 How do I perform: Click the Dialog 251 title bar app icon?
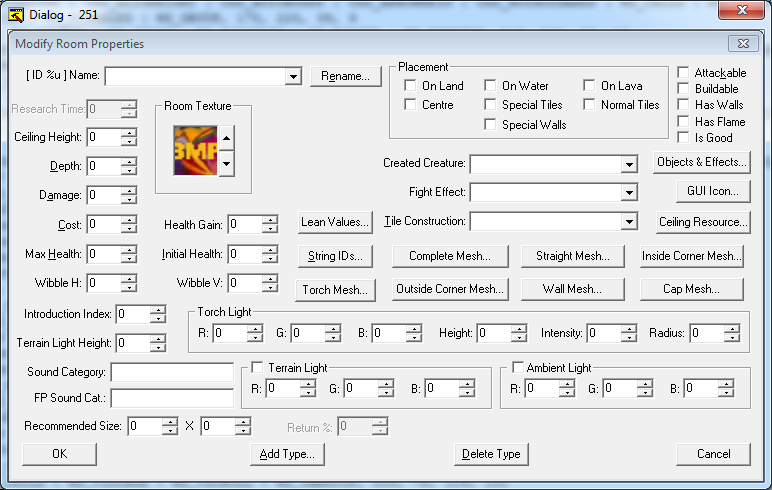tap(16, 15)
